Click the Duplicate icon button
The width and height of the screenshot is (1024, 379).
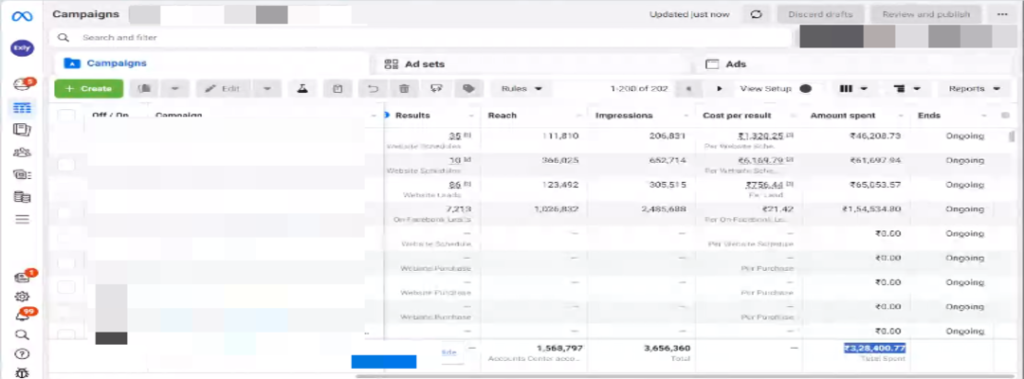pos(145,88)
